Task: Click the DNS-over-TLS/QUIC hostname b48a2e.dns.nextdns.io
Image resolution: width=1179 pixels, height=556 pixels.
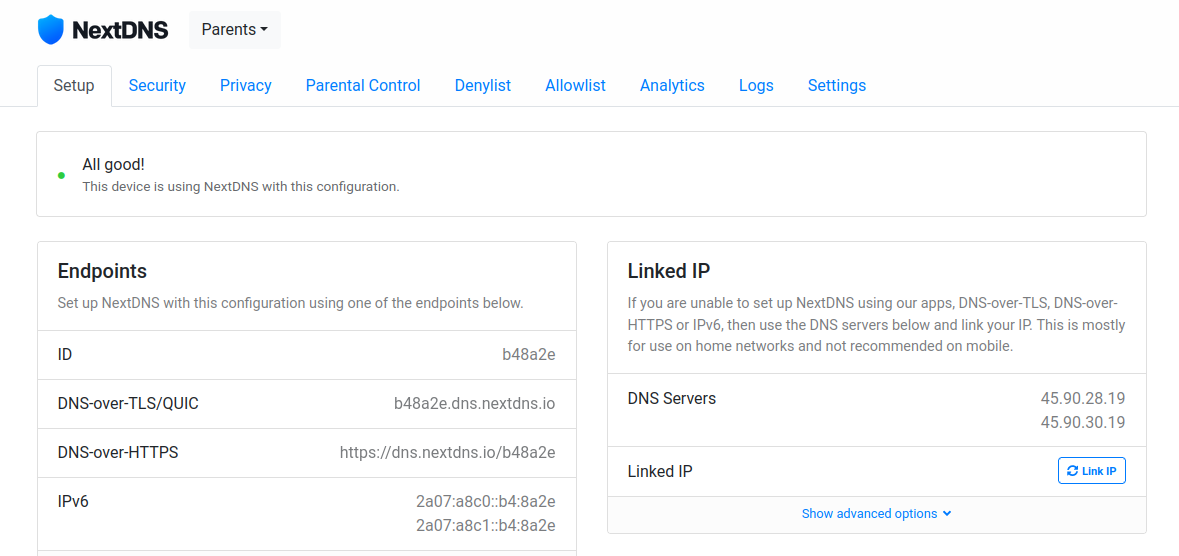Action: (x=474, y=404)
